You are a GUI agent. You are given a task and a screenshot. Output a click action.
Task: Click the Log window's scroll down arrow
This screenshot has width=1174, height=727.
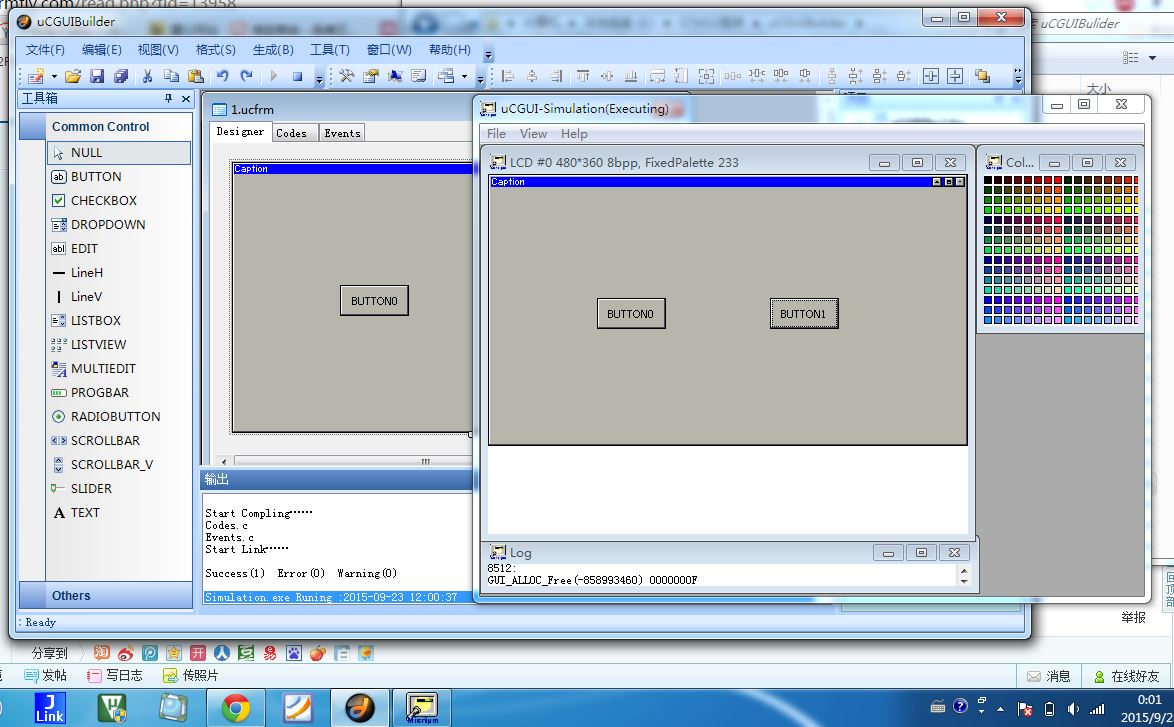coord(964,581)
